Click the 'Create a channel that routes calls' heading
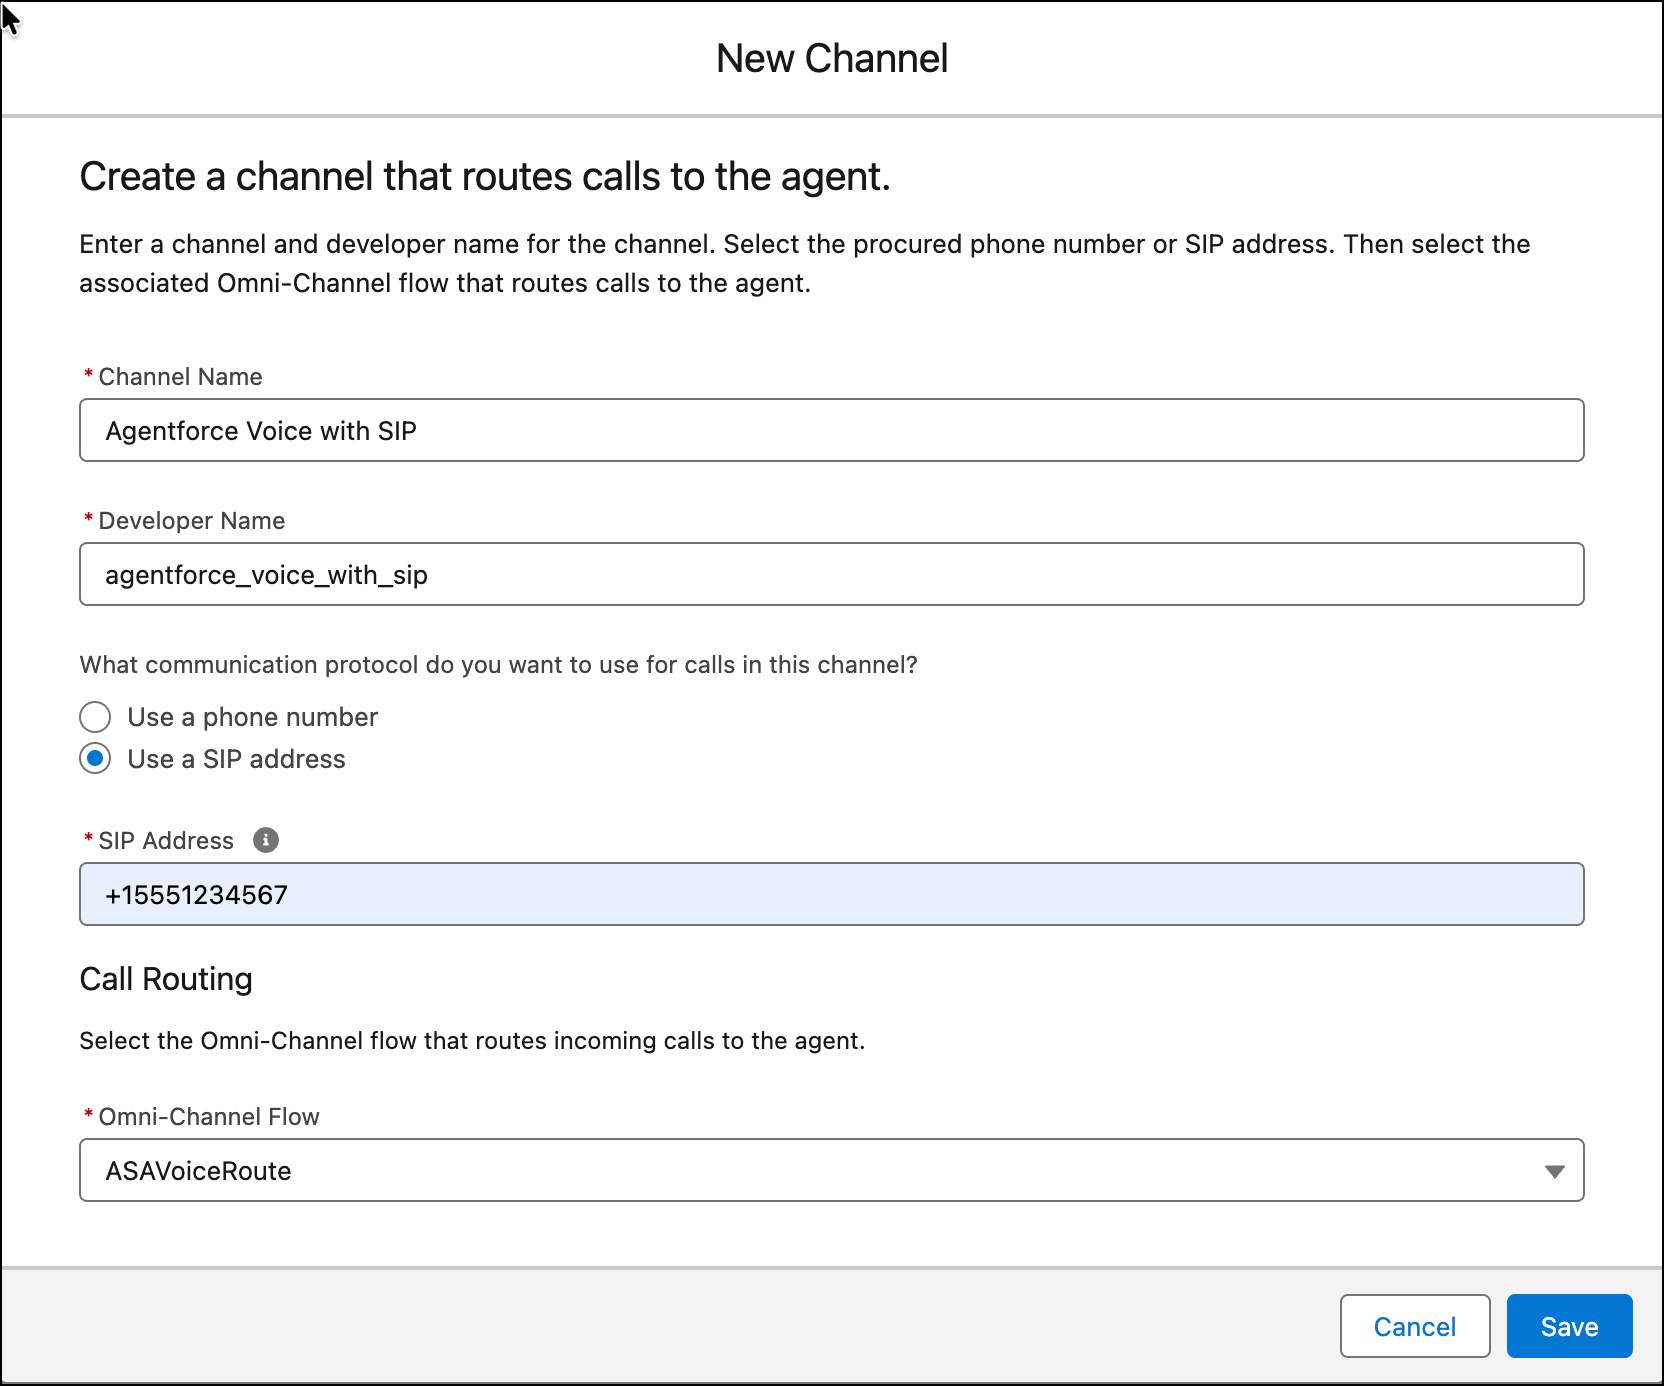Screen dimensions: 1664x1386 (485, 177)
